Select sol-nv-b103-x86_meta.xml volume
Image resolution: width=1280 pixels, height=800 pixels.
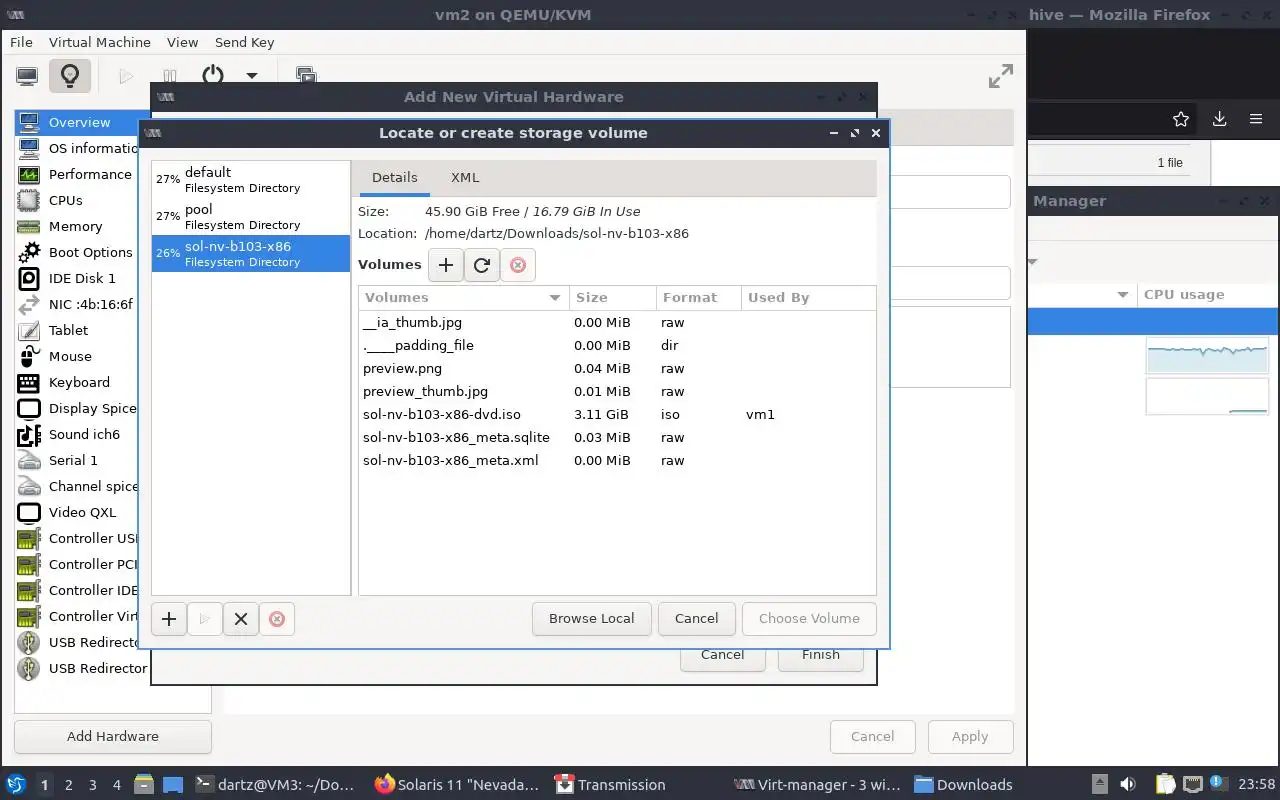click(x=617, y=460)
